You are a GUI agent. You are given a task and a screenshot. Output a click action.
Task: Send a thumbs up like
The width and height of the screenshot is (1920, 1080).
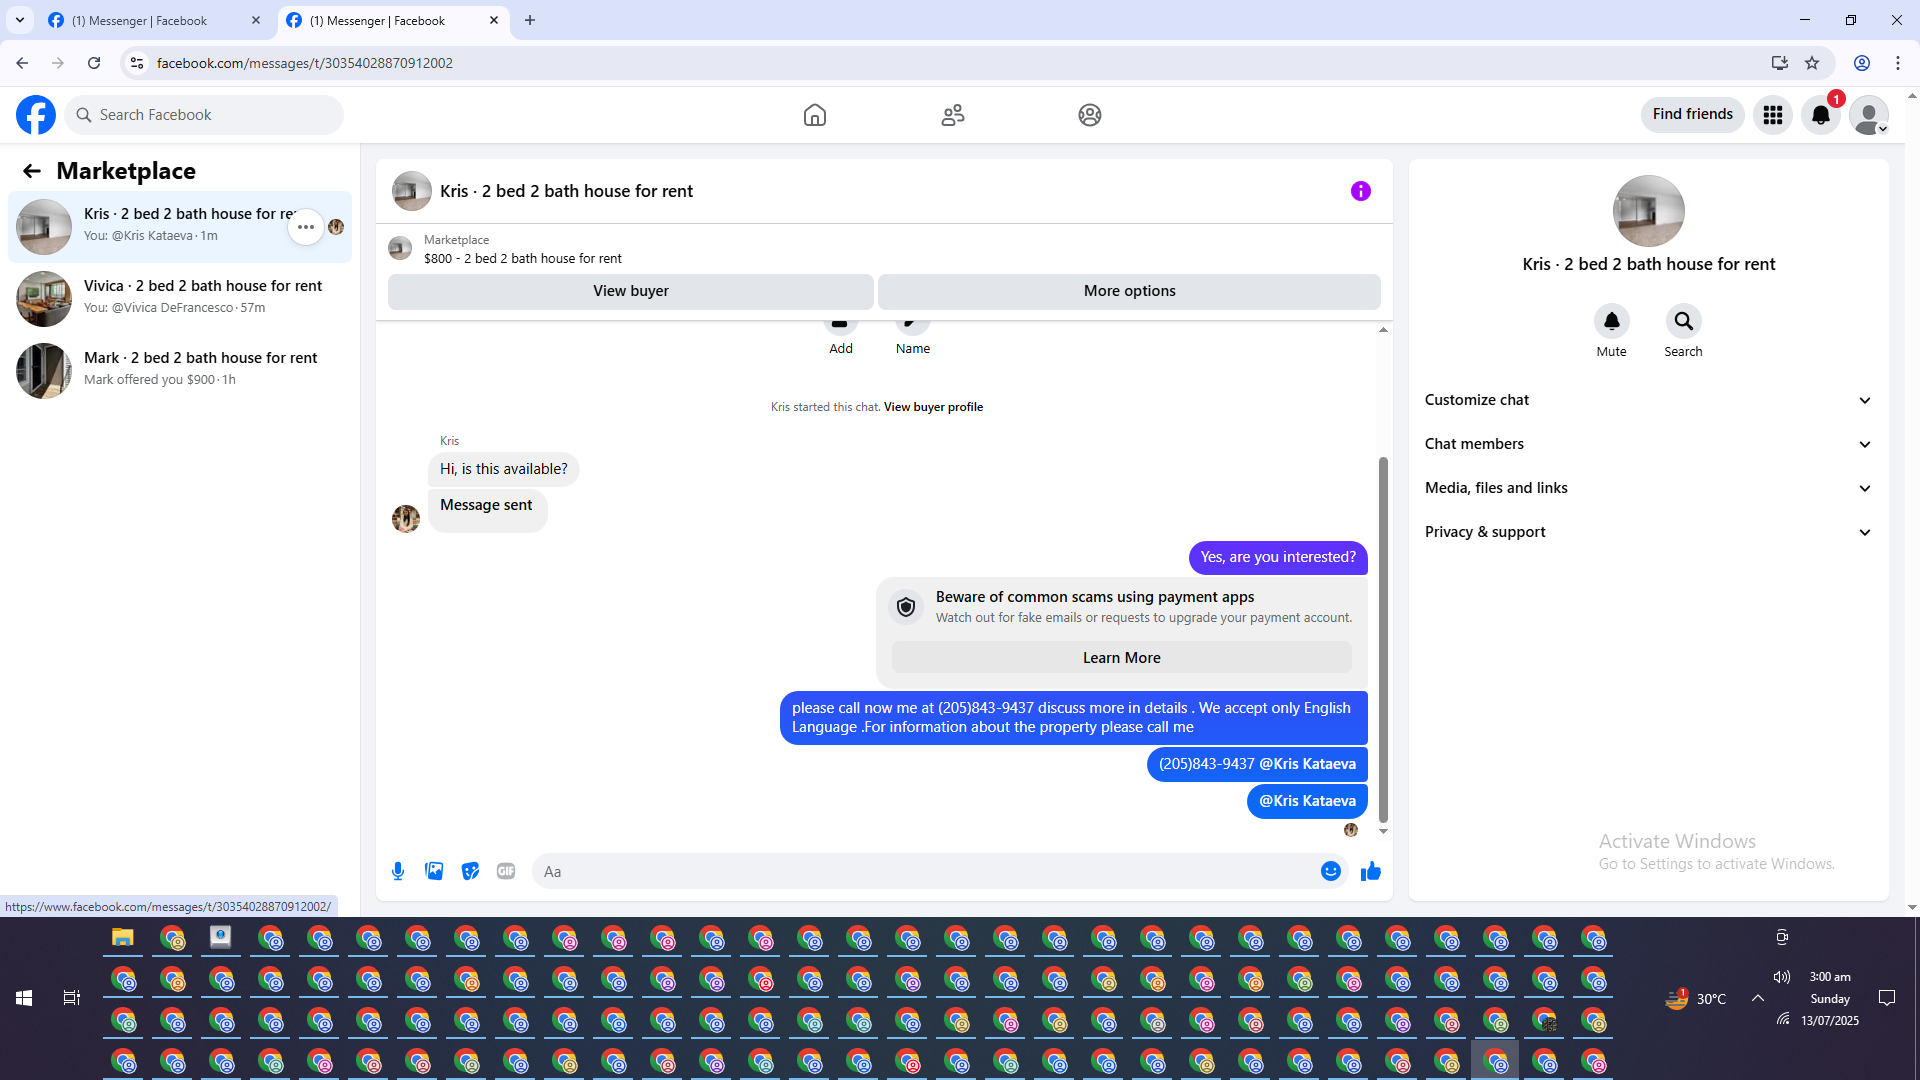pyautogui.click(x=1370, y=871)
